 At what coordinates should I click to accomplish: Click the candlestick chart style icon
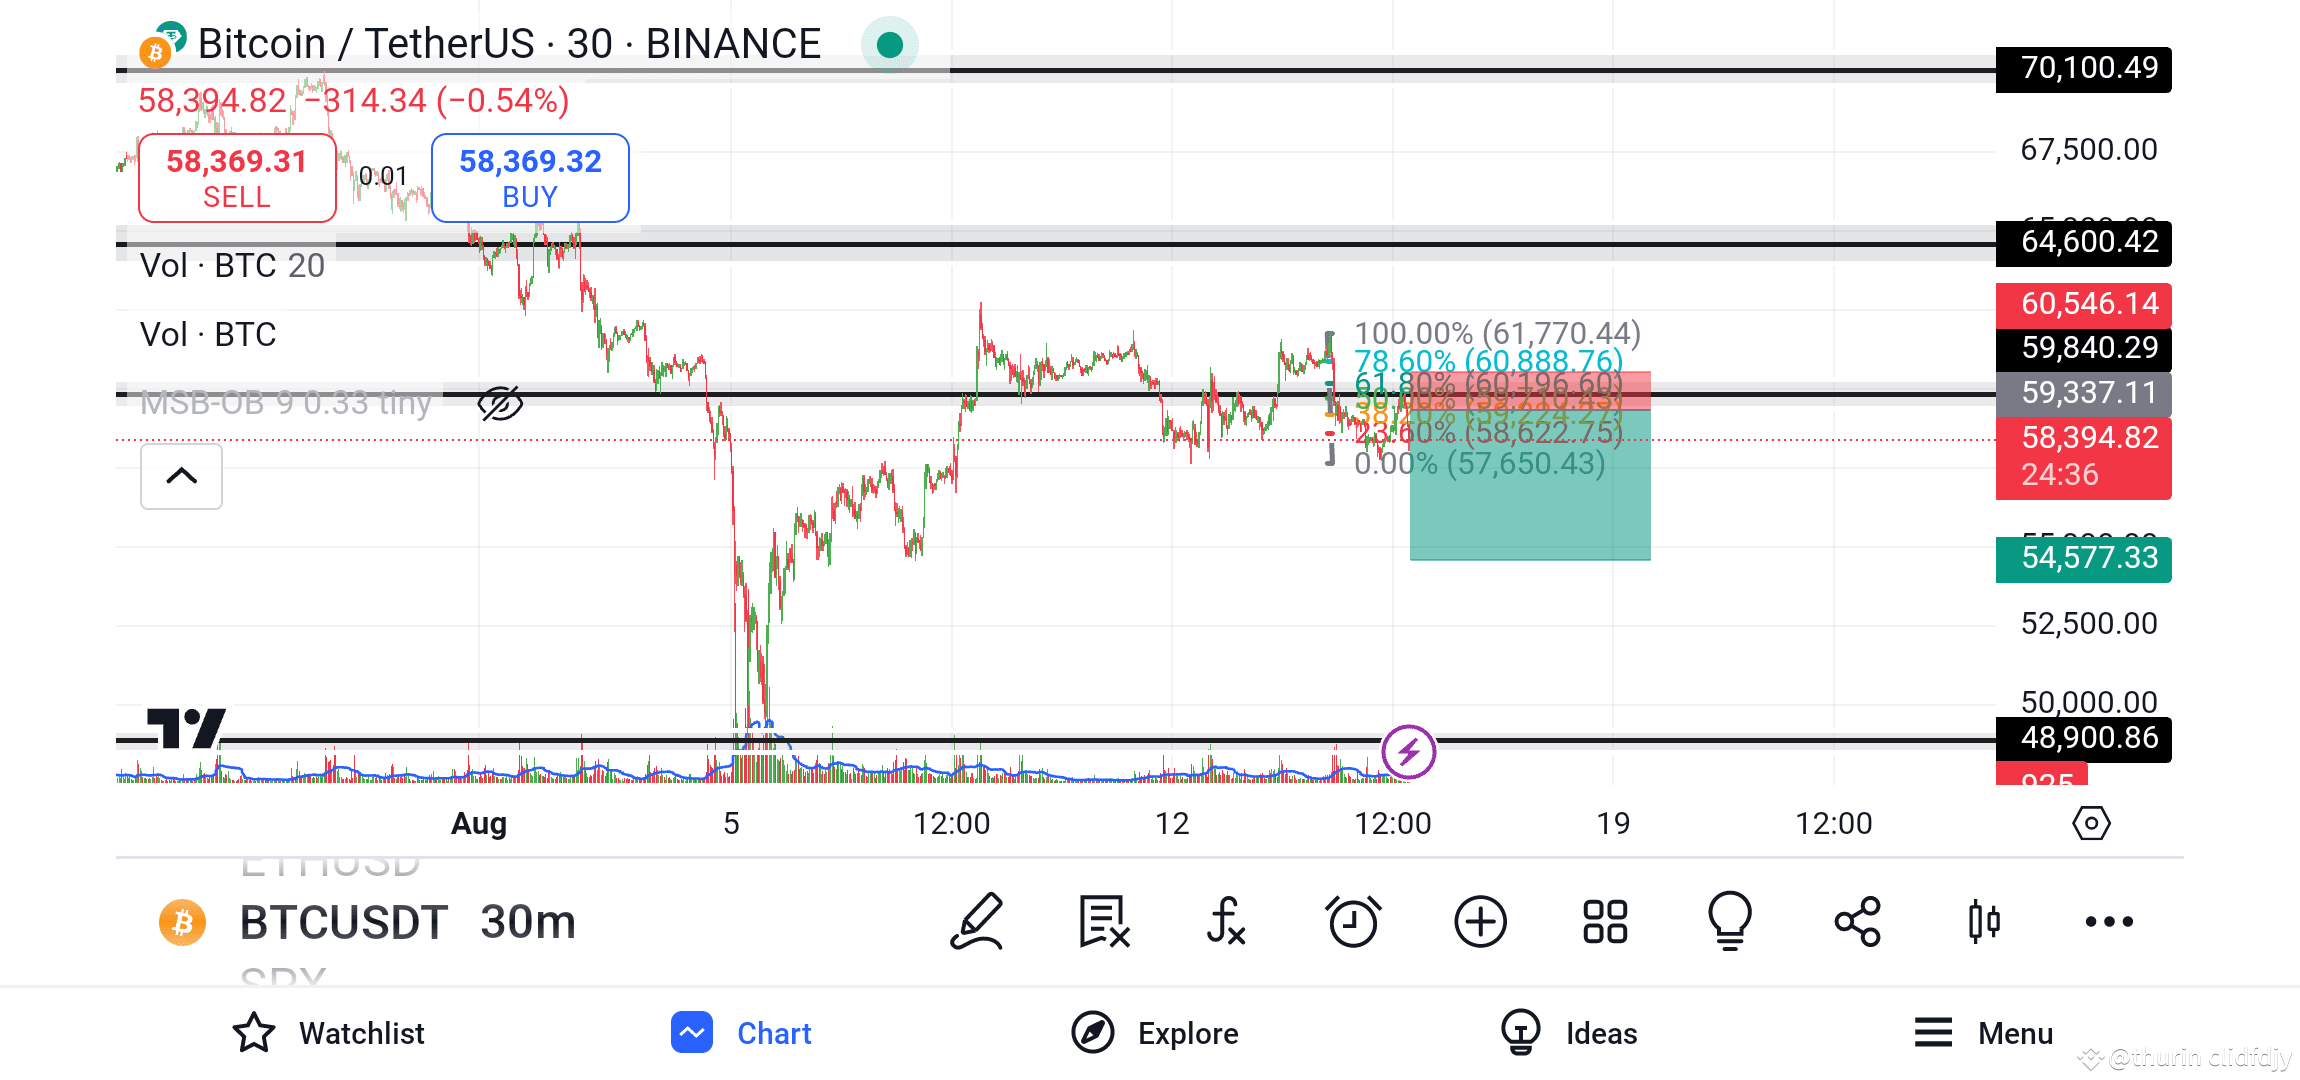click(x=1983, y=921)
